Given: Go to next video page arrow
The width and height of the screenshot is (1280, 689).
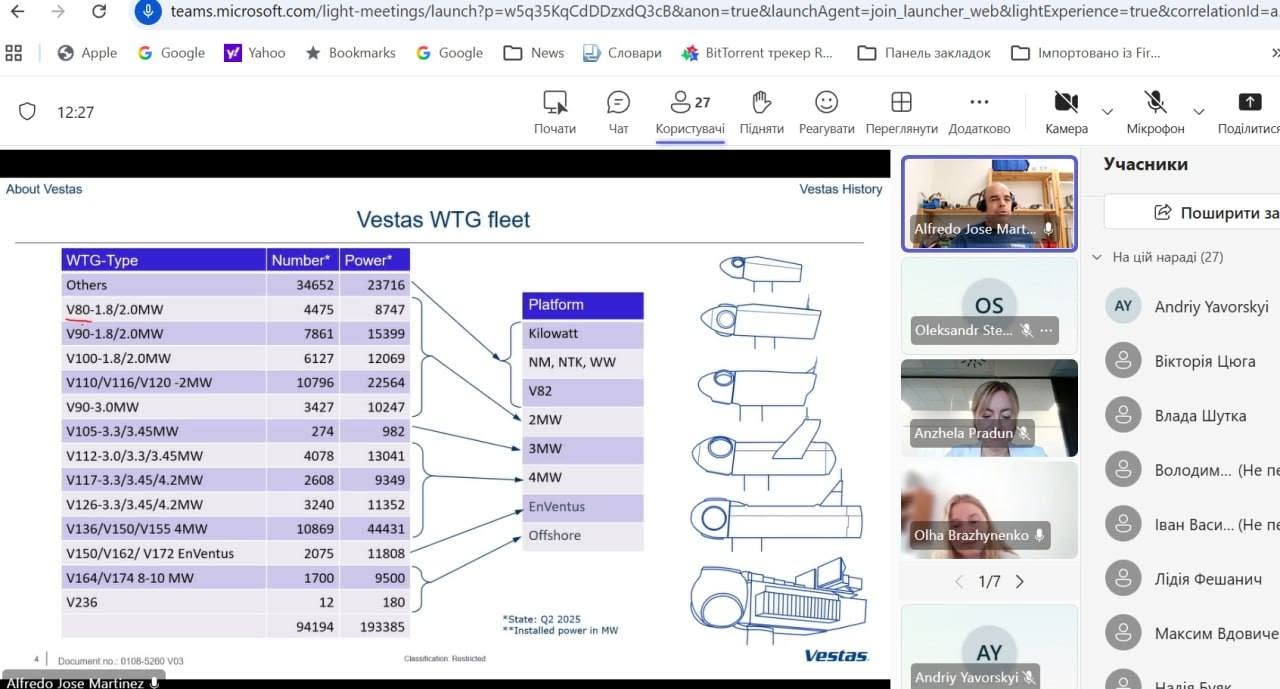Looking at the screenshot, I should [1019, 581].
